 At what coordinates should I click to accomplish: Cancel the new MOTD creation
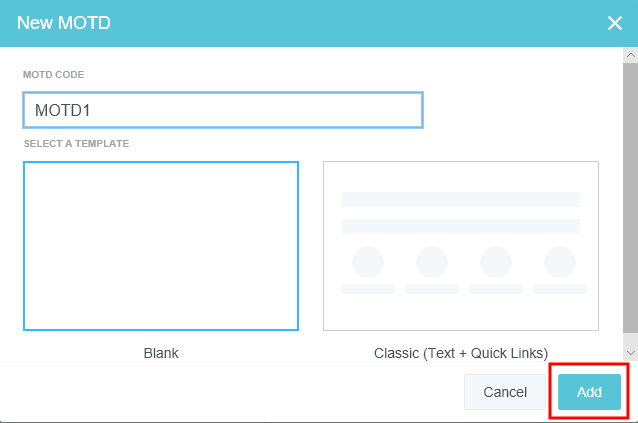505,392
